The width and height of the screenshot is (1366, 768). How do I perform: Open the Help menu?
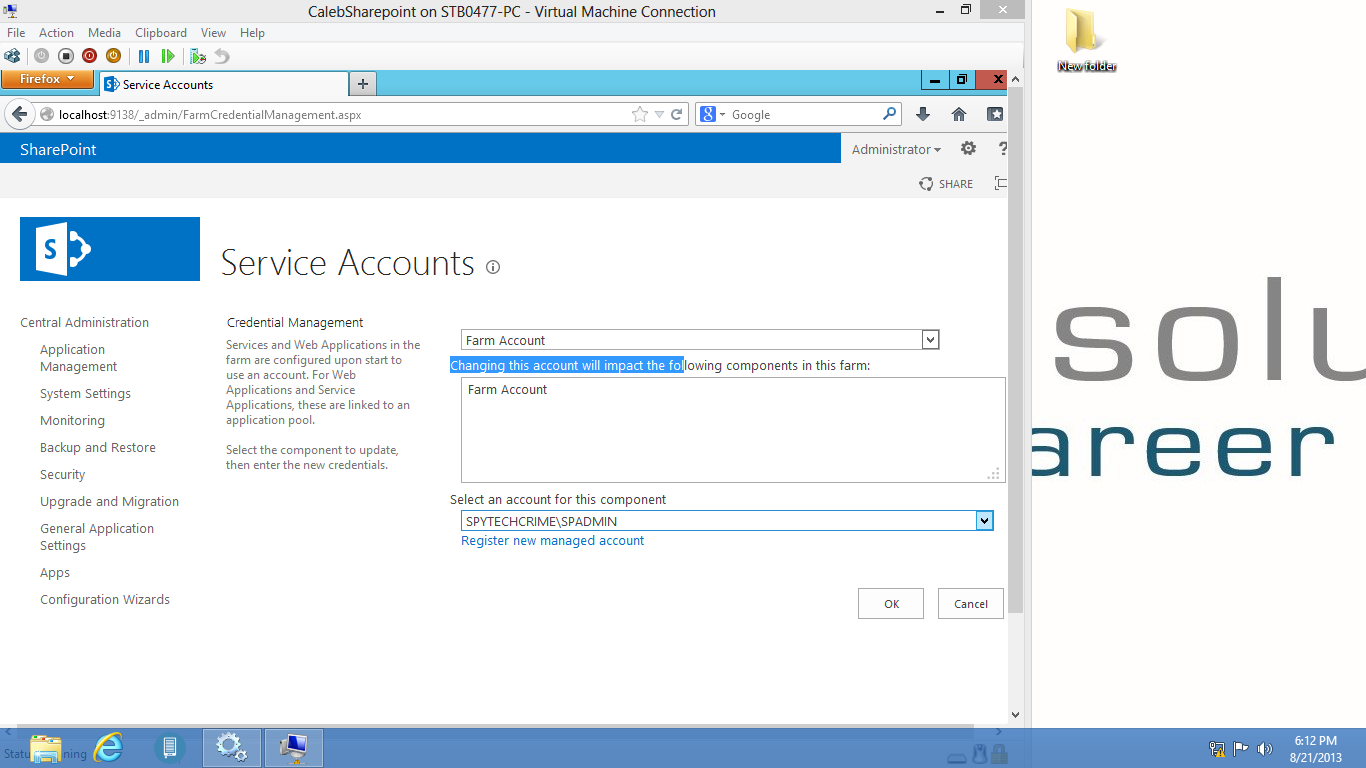click(253, 33)
